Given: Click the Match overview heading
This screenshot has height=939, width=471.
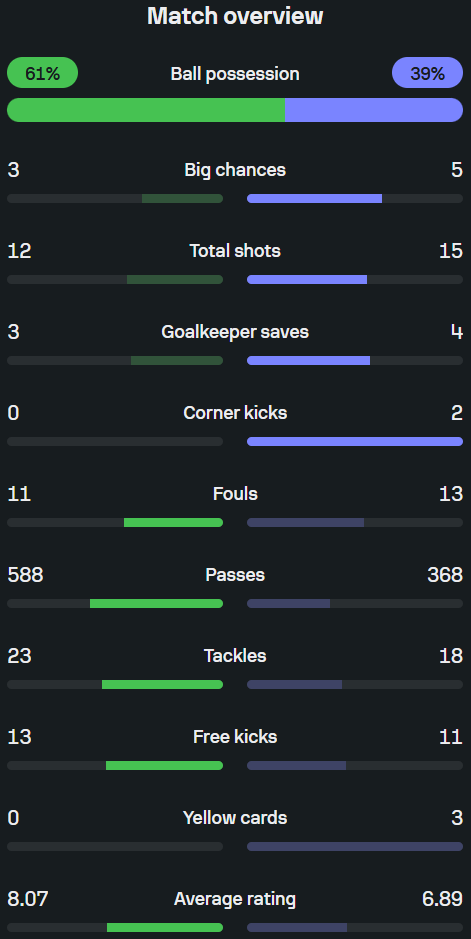Looking at the screenshot, I should (235, 16).
